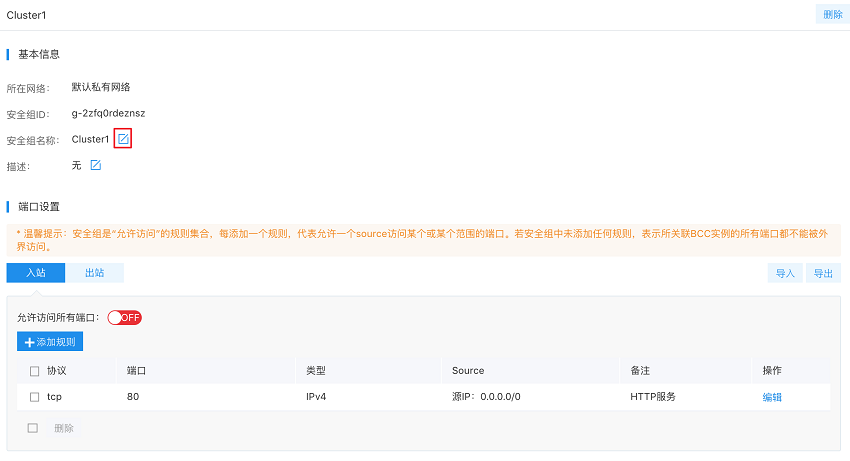The width and height of the screenshot is (850, 461).
Task: Click the tcp protocol cell
Action: click(54, 396)
